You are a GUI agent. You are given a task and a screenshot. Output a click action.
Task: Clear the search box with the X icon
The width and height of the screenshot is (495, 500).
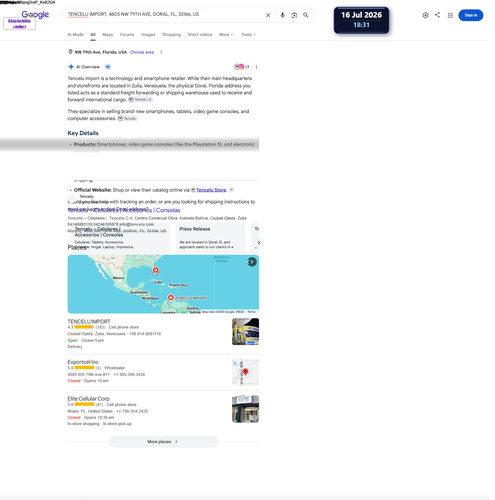[x=268, y=15]
